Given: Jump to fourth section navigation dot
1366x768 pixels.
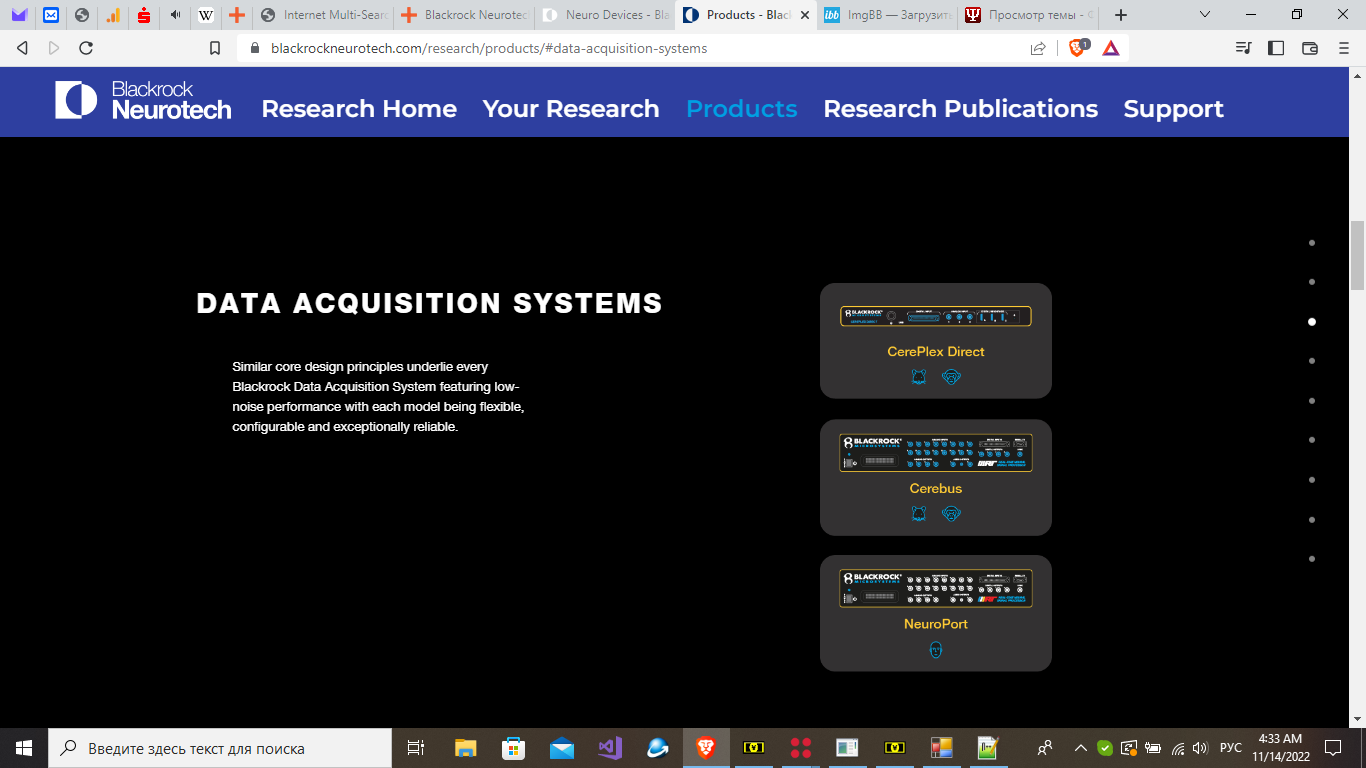Looking at the screenshot, I should 1312,361.
